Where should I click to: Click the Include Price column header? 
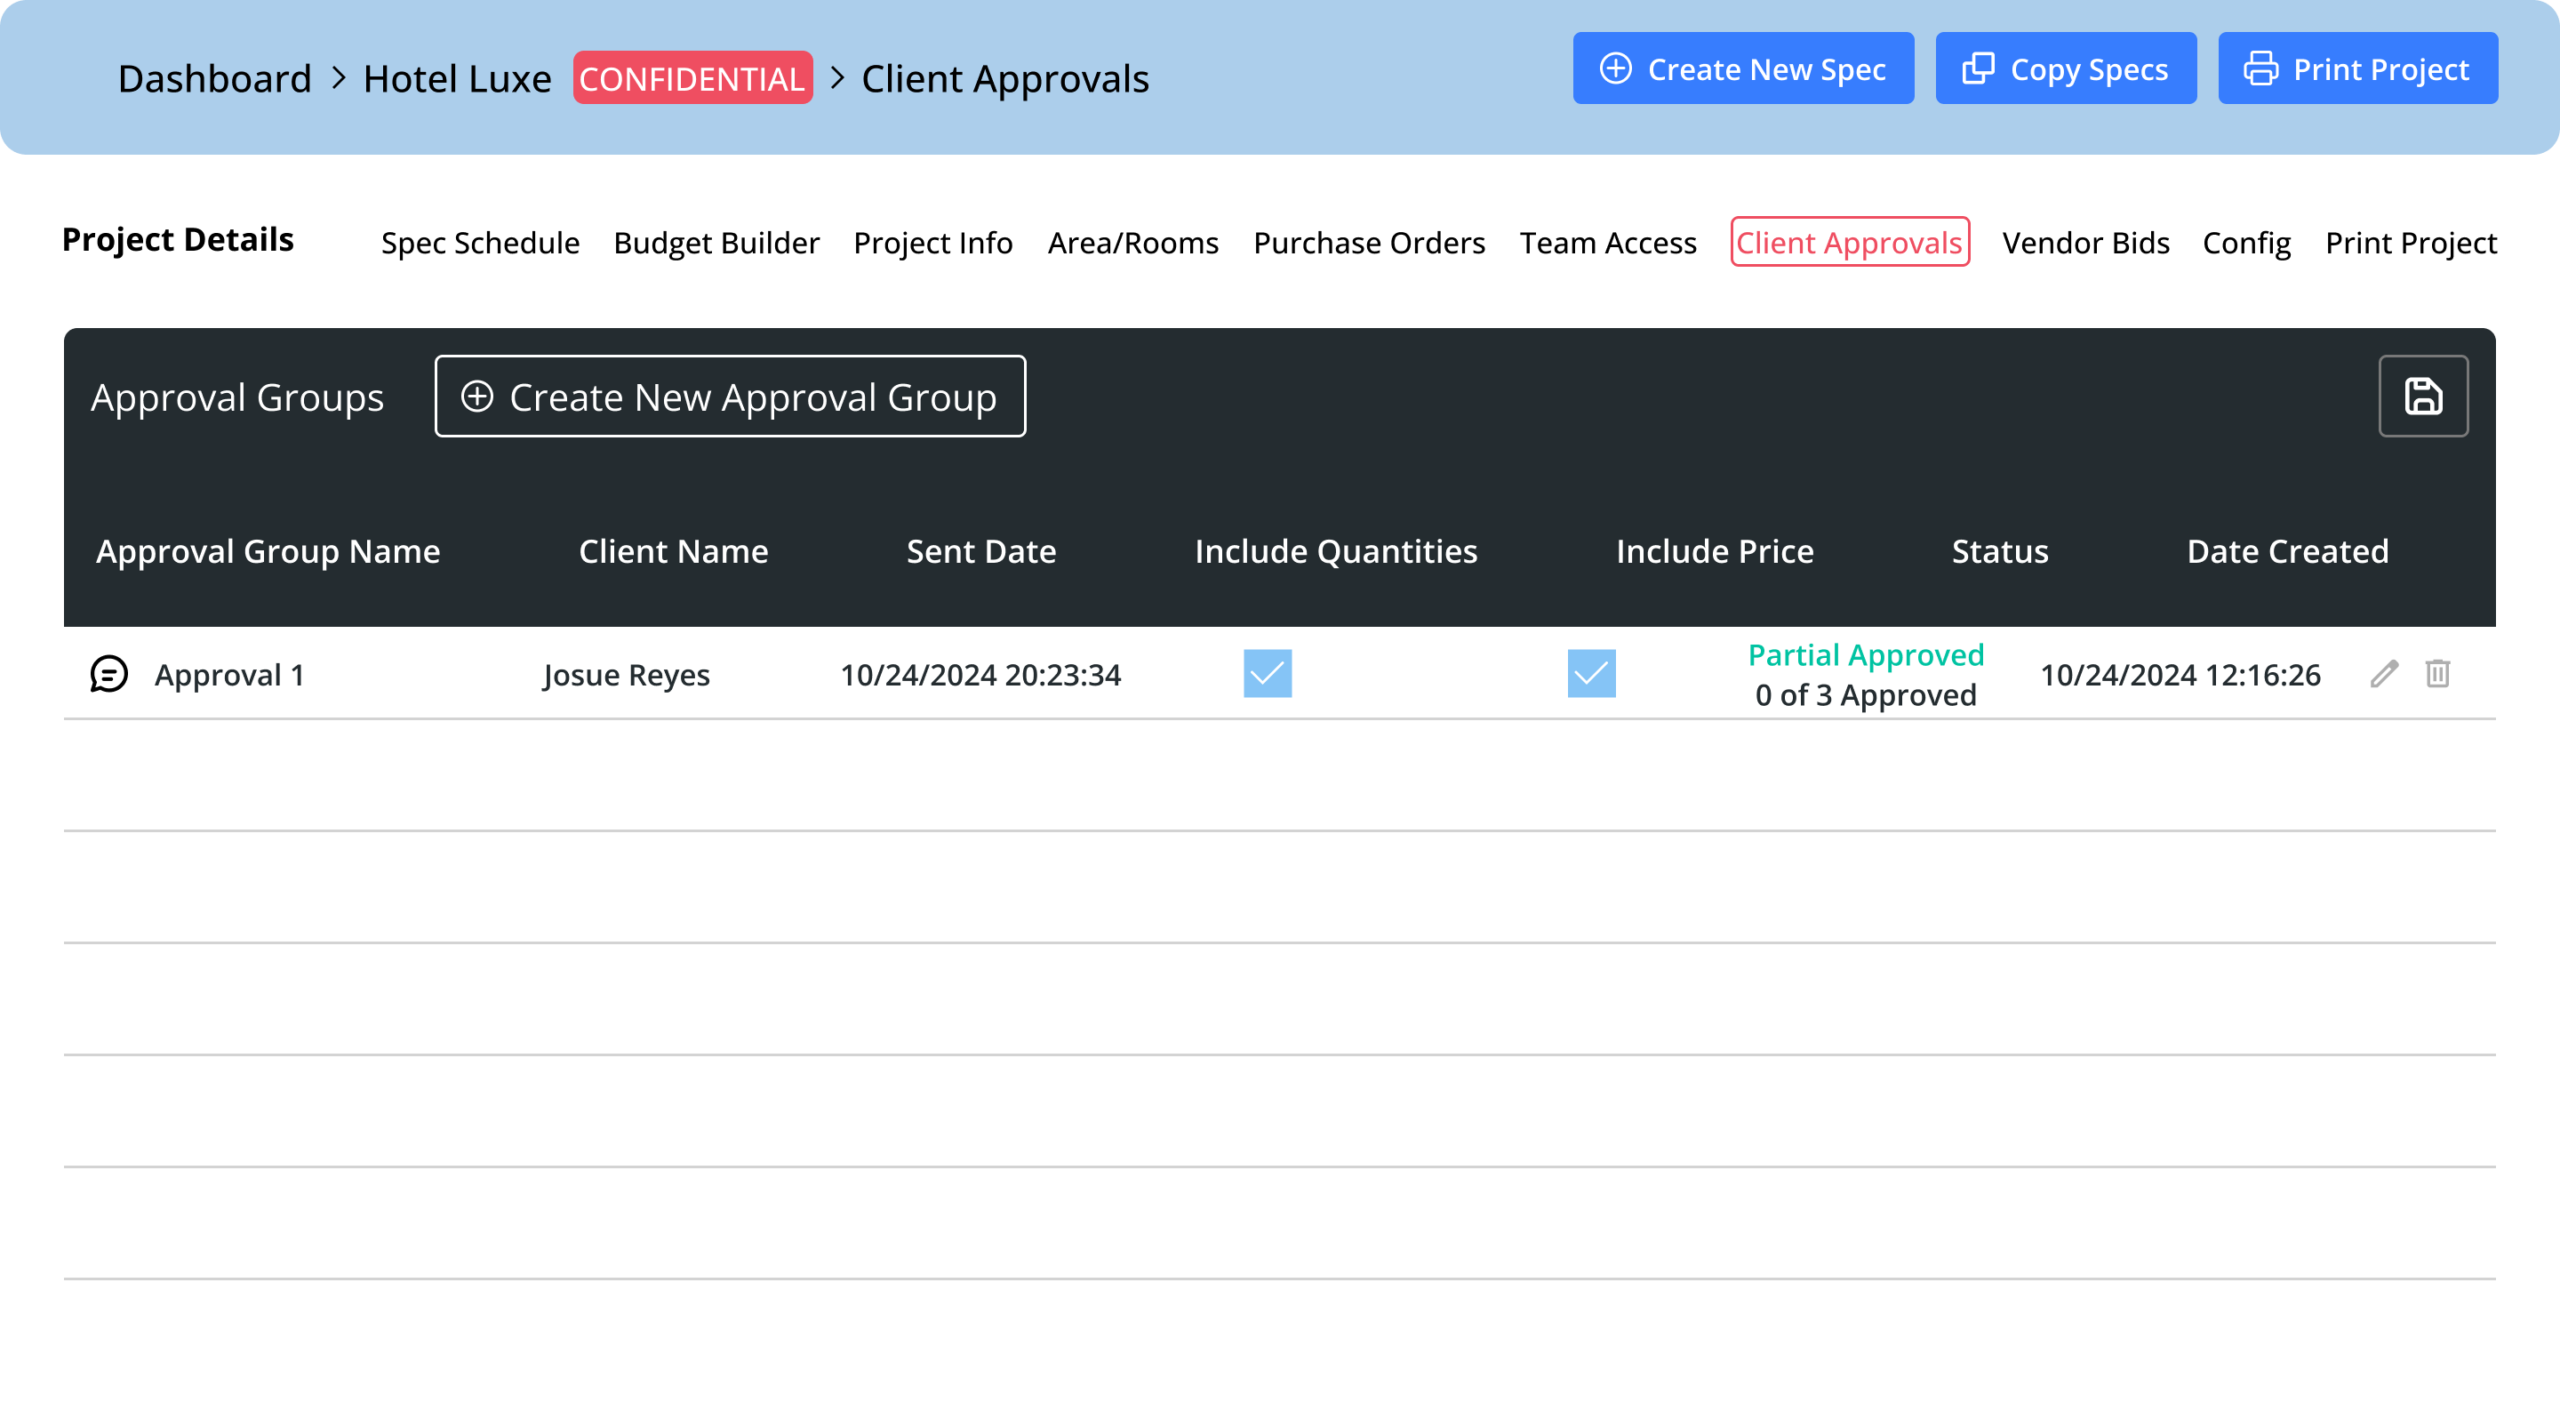click(1715, 552)
